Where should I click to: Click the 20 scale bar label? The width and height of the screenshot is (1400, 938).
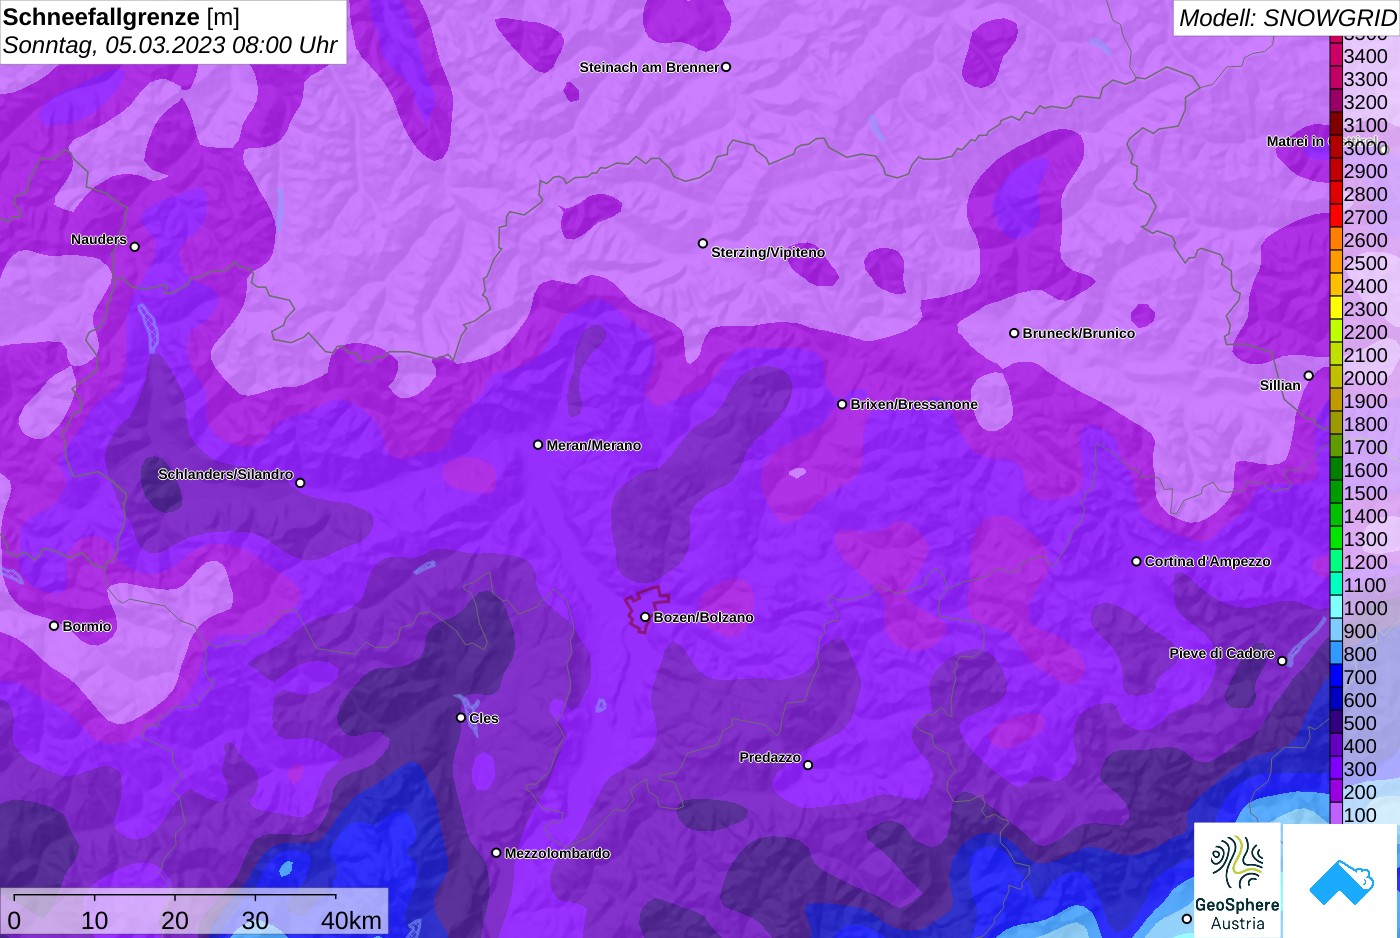click(x=175, y=920)
